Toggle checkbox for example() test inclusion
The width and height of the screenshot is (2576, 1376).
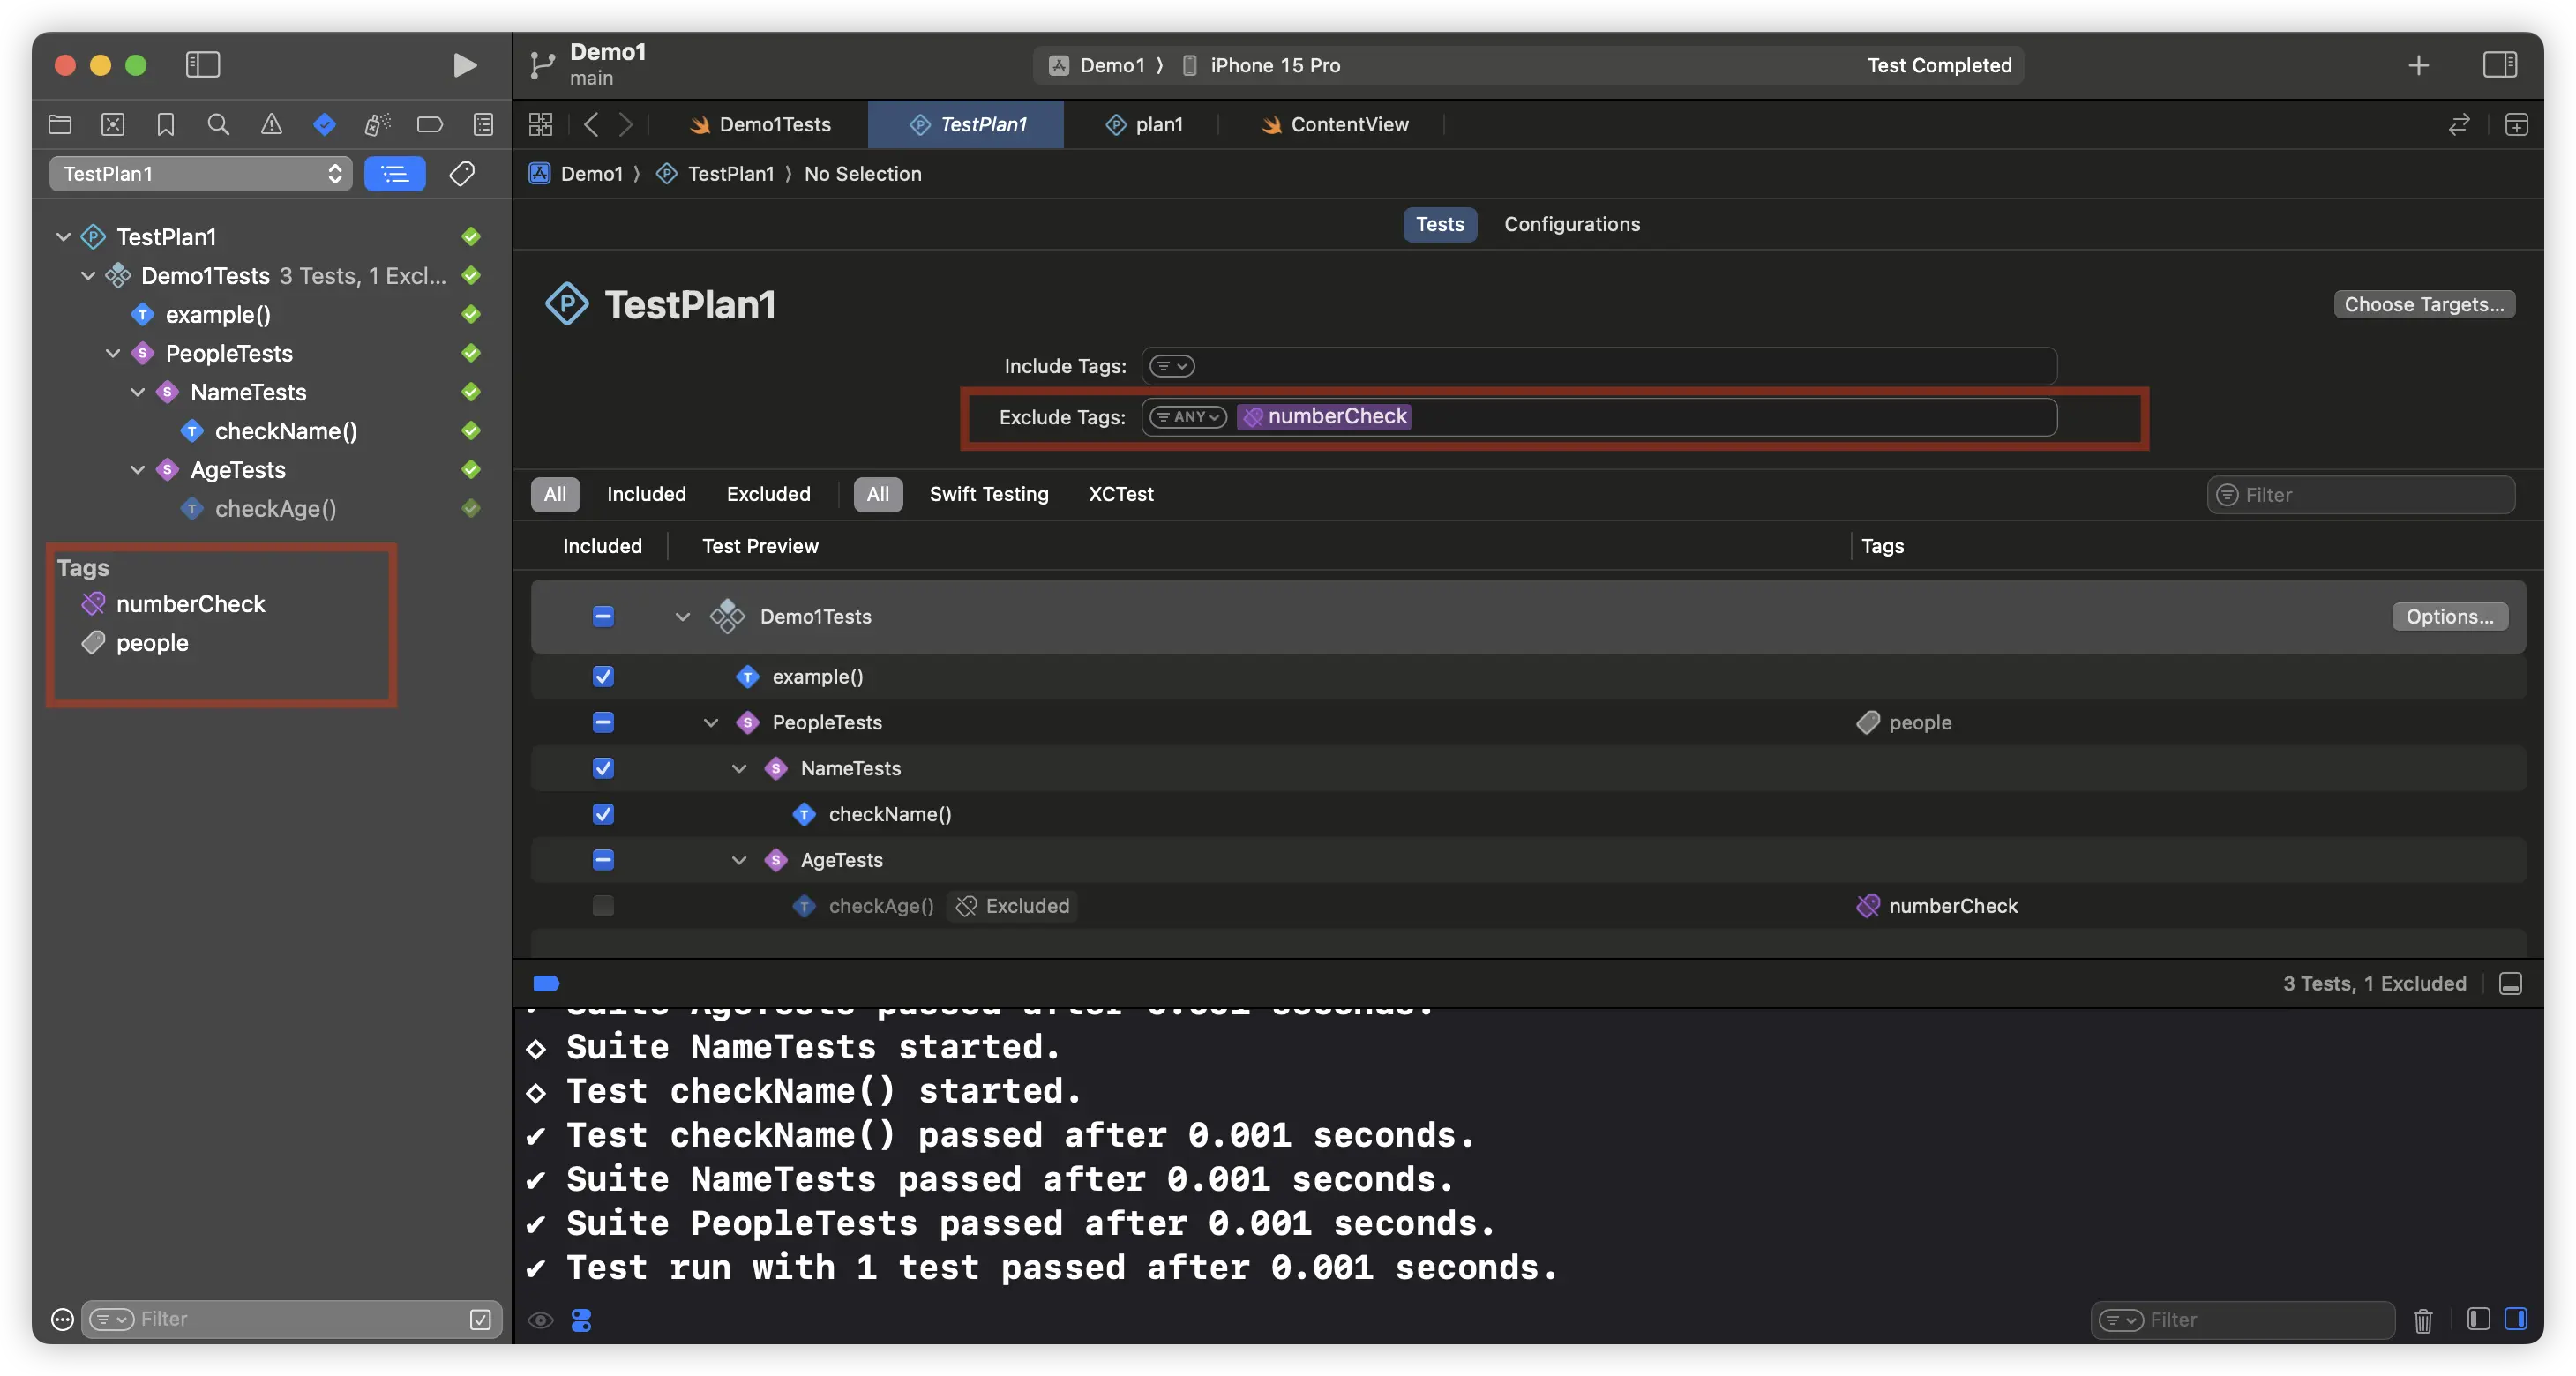click(603, 676)
